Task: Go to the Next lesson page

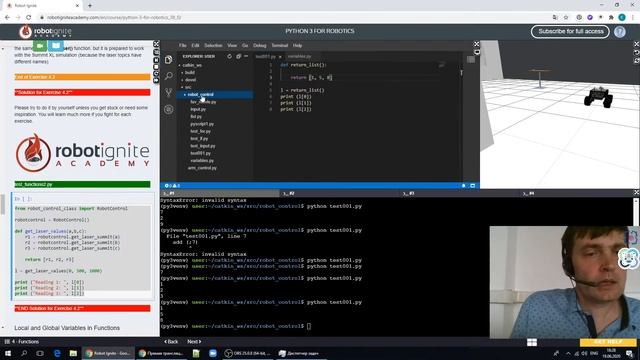Action: click(x=194, y=342)
